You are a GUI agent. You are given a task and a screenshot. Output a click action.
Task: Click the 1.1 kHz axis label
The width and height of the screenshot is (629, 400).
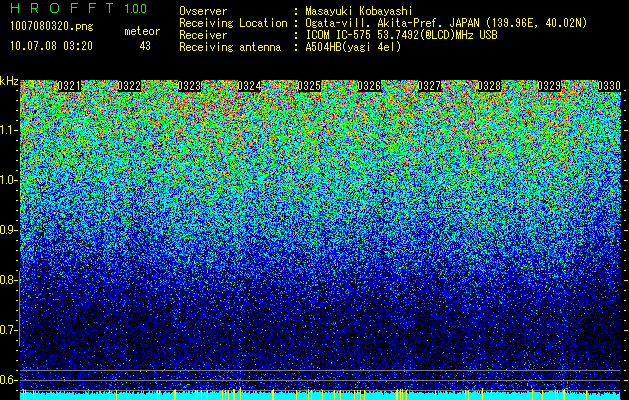[x=8, y=130]
